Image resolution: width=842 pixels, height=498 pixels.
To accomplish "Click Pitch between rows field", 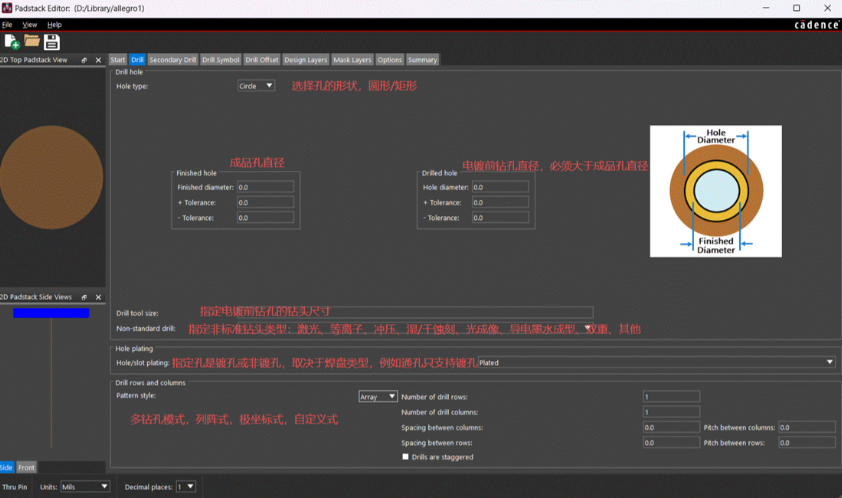I will click(807, 443).
